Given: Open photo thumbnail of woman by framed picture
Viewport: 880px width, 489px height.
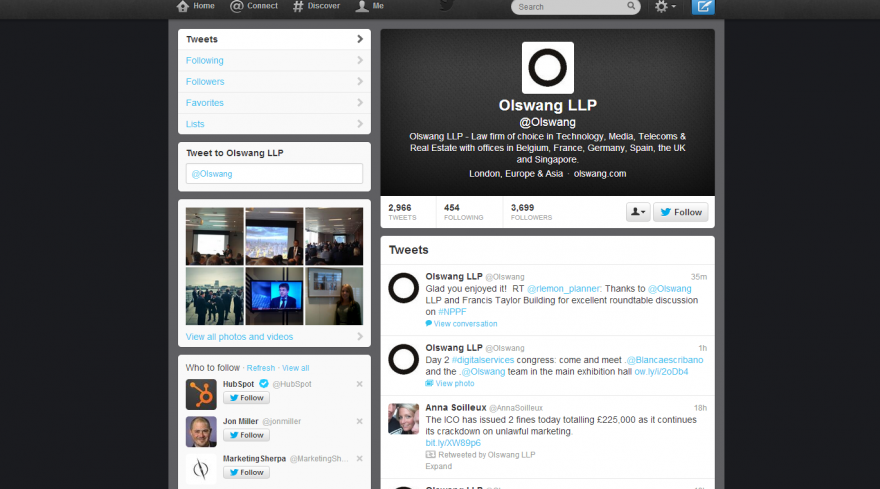Looking at the screenshot, I should 334,296.
